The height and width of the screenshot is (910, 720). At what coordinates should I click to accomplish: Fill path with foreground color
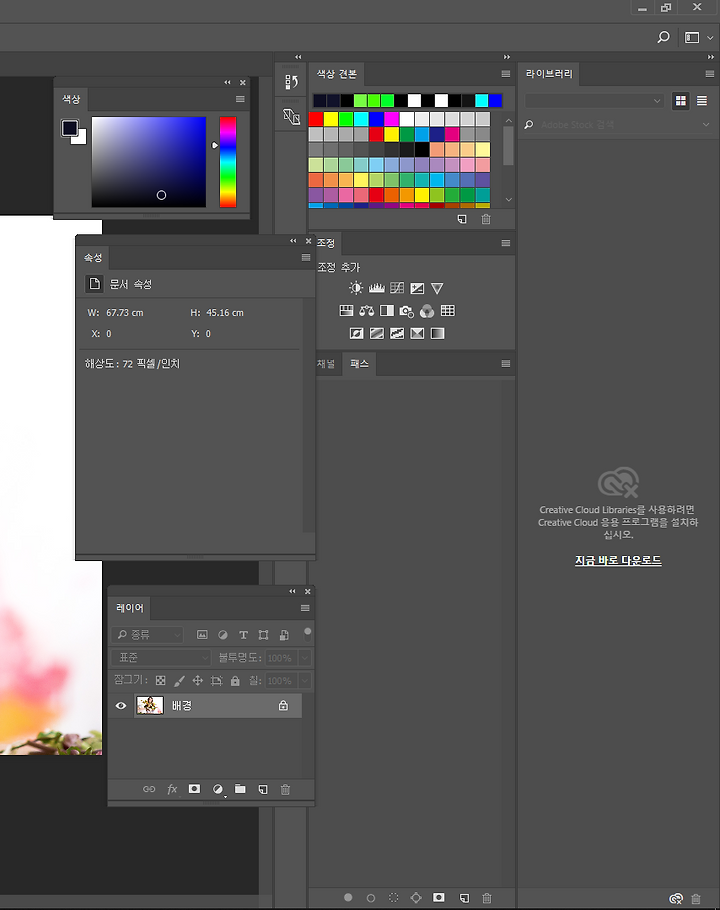click(x=348, y=897)
